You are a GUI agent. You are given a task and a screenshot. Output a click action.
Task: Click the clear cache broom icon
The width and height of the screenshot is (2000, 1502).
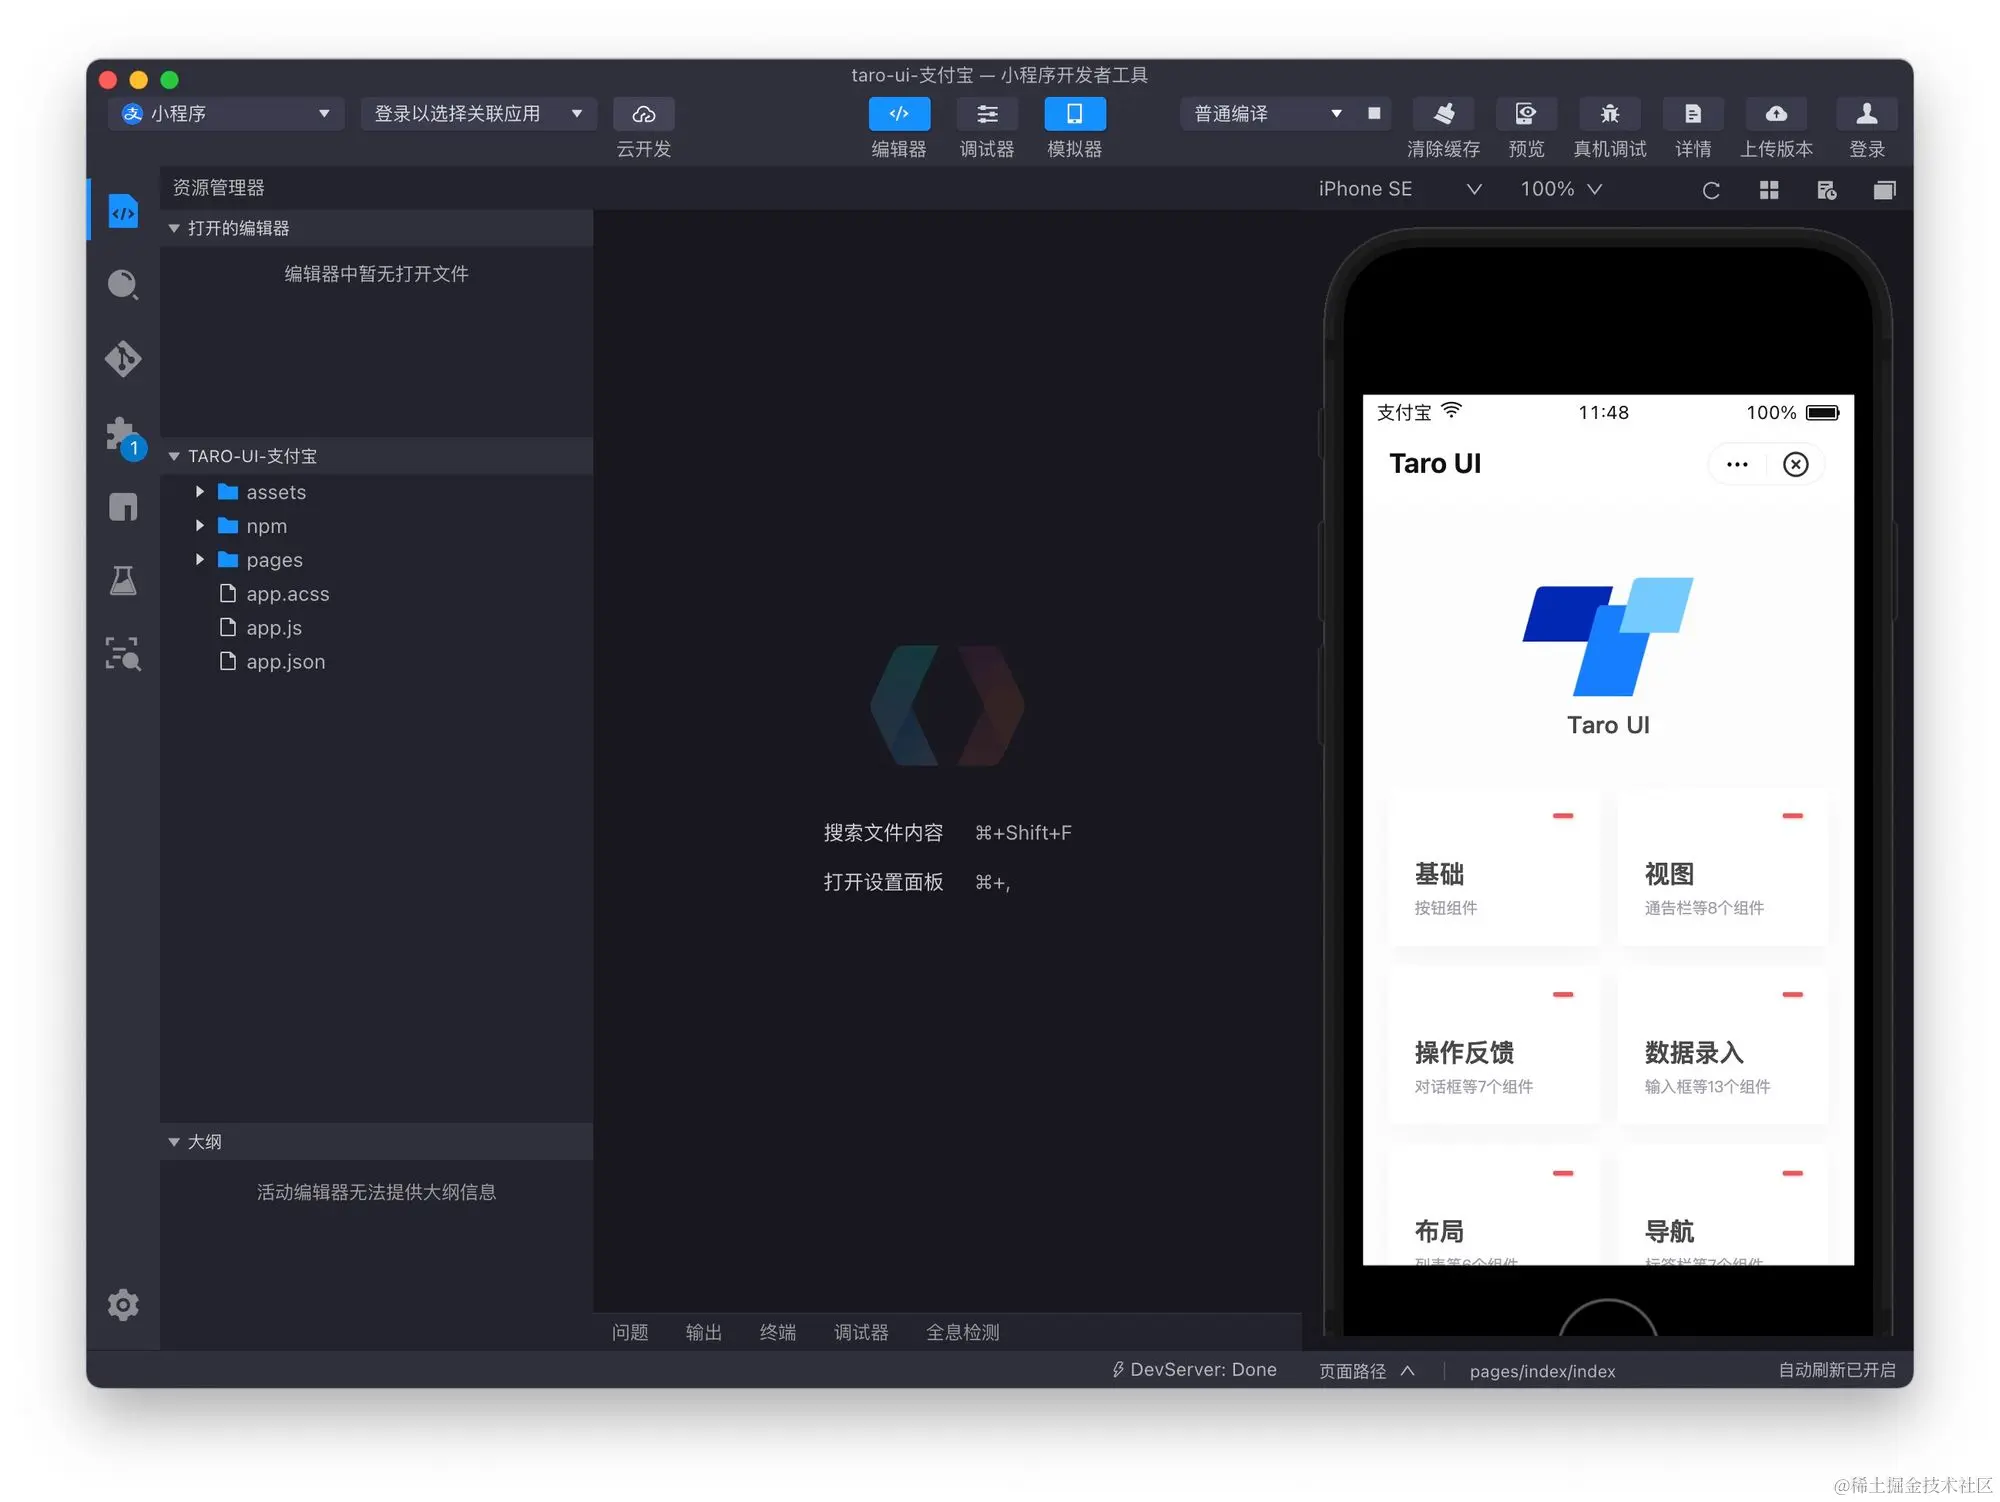(1443, 114)
